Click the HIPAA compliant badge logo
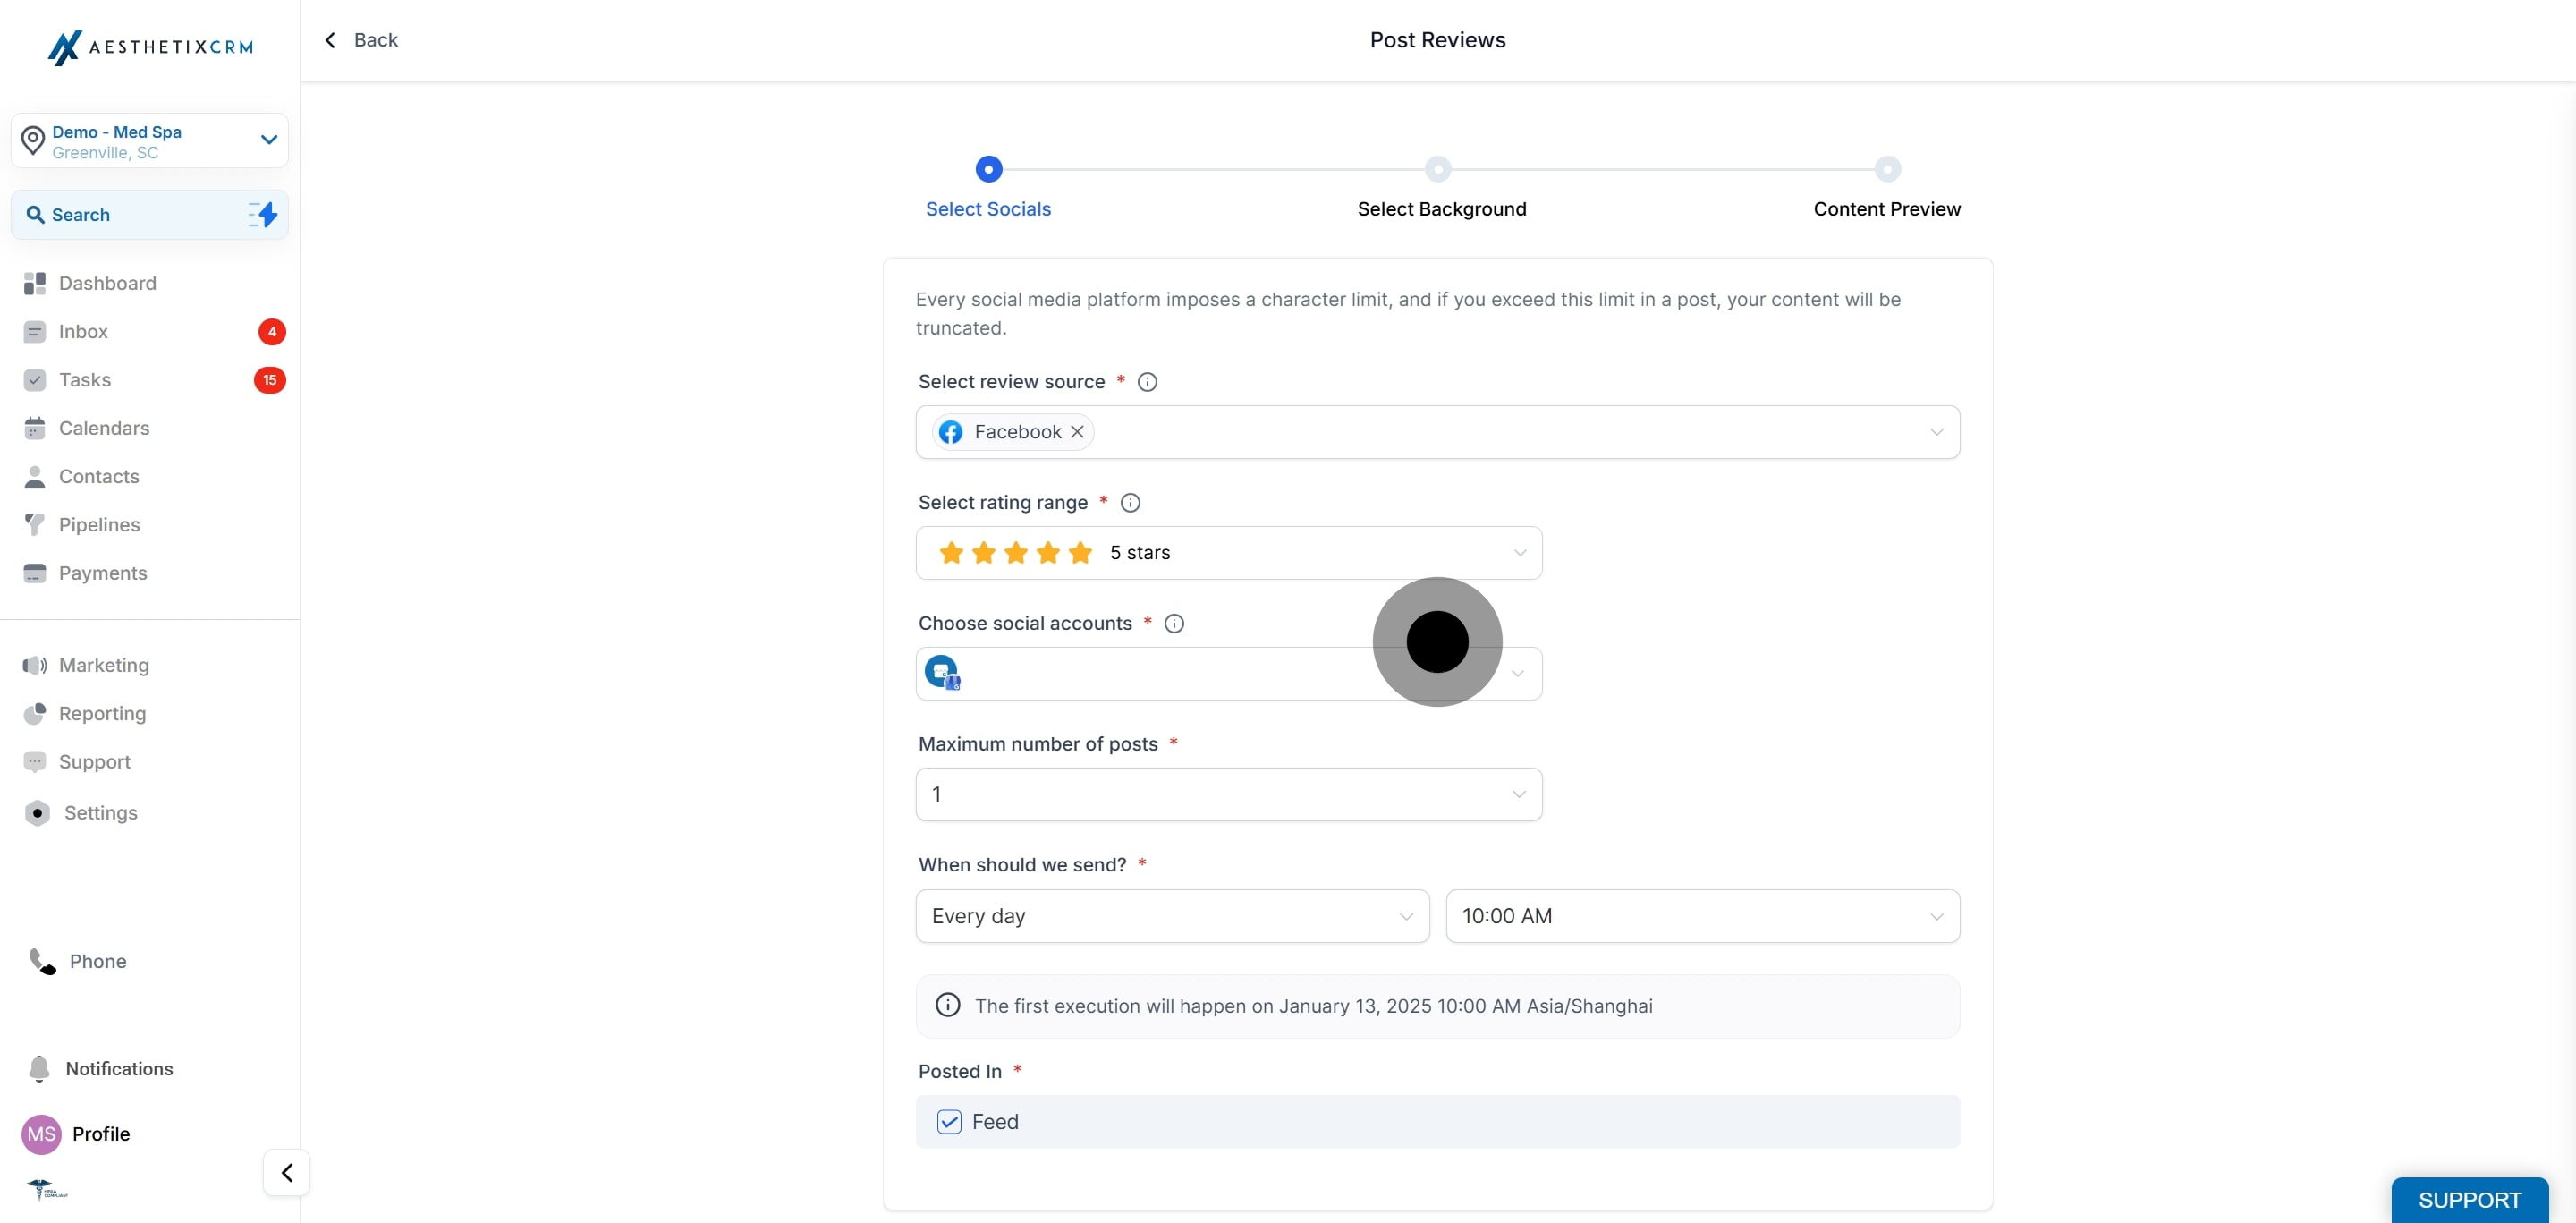 (x=46, y=1188)
